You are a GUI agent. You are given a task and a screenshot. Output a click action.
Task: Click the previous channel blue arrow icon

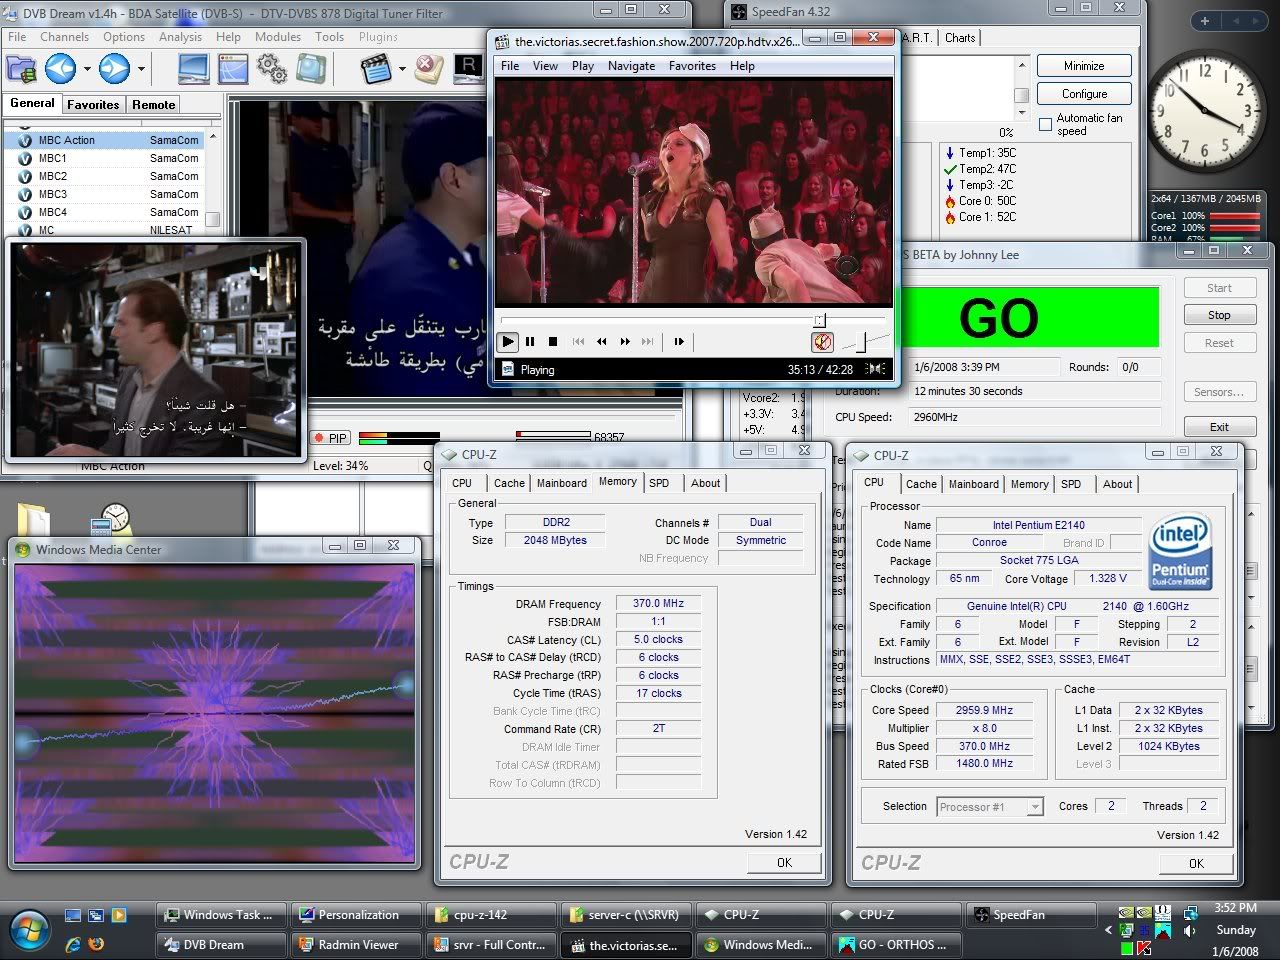[60, 69]
